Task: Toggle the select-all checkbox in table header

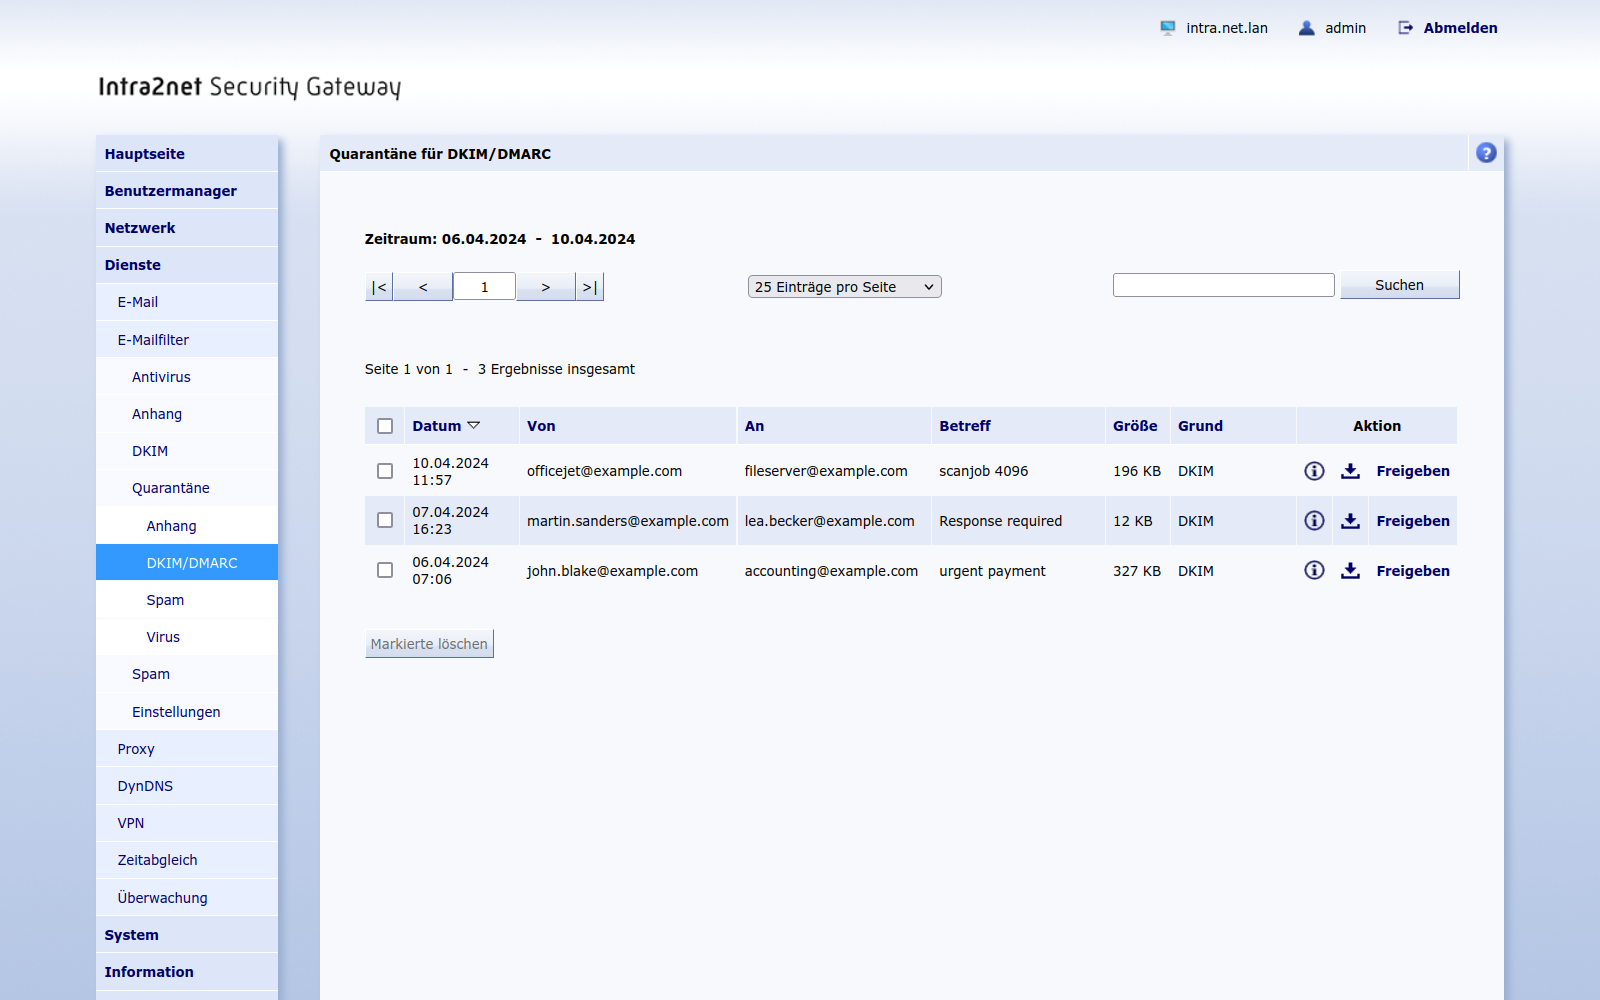Action: click(385, 426)
